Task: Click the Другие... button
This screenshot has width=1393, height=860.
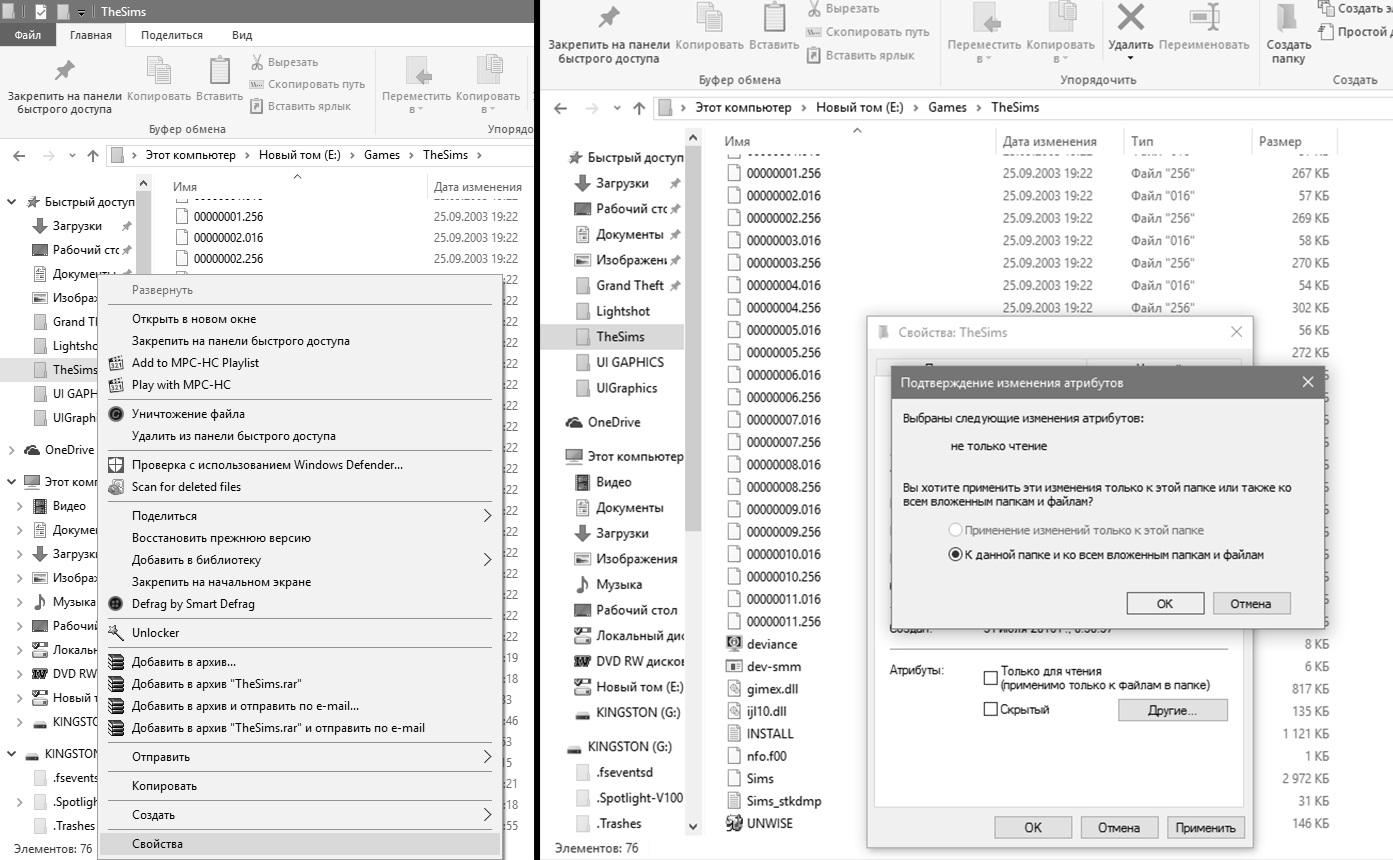Action: (x=1173, y=711)
